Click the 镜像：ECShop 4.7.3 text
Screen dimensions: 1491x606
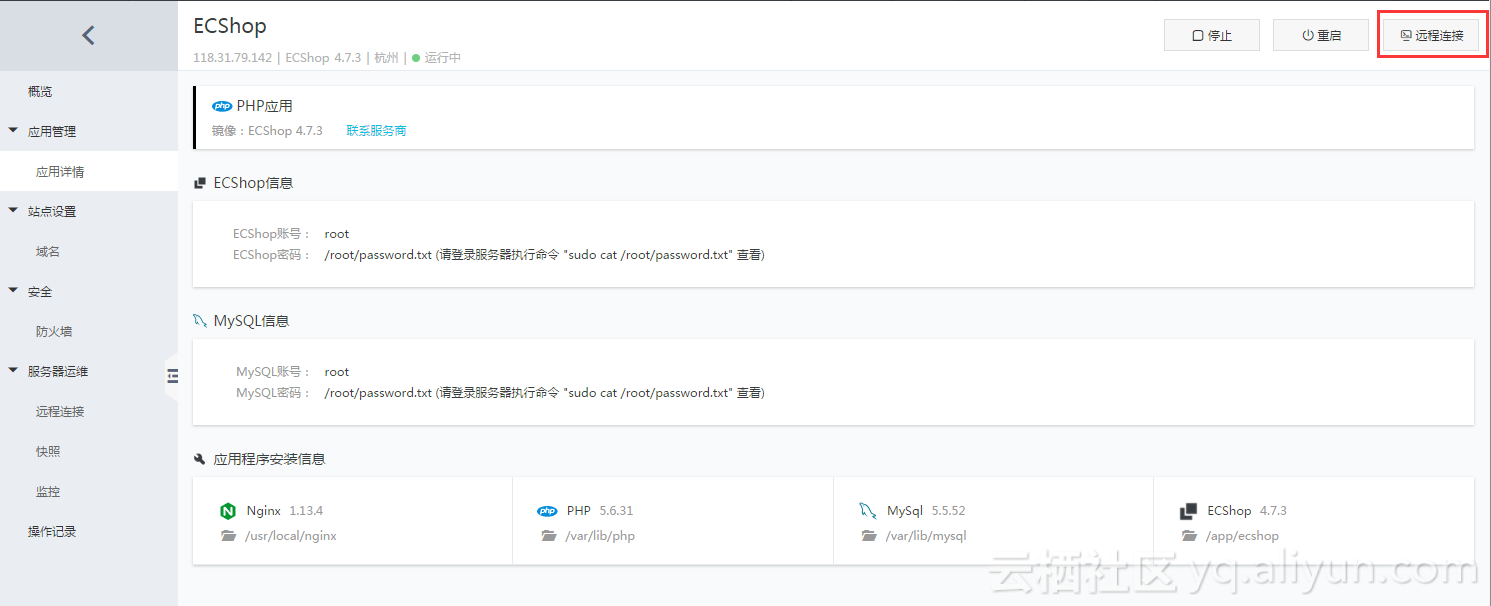[267, 131]
